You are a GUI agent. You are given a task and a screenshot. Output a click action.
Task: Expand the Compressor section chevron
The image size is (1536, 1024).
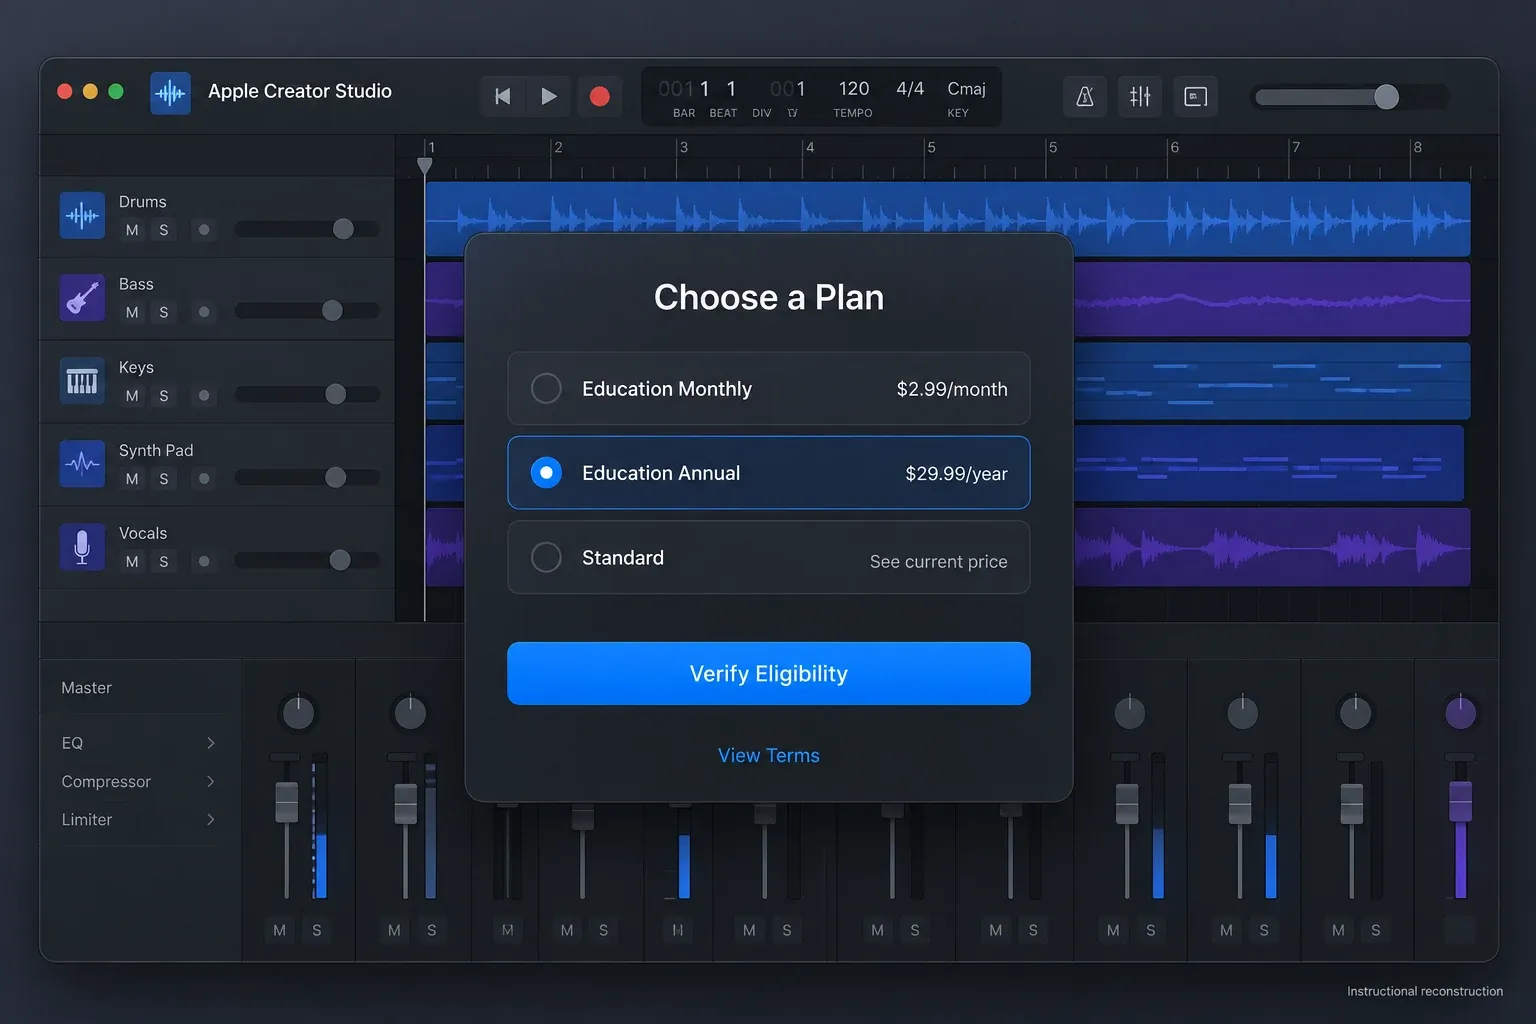[210, 781]
